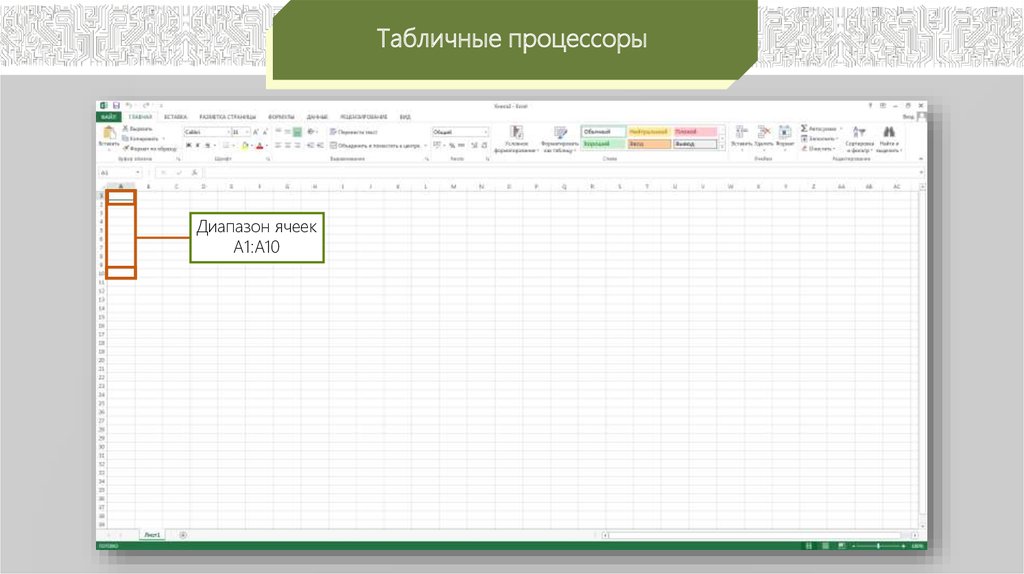Click the Fill (Заполнить) command
The width and height of the screenshot is (1024, 574).
(819, 138)
